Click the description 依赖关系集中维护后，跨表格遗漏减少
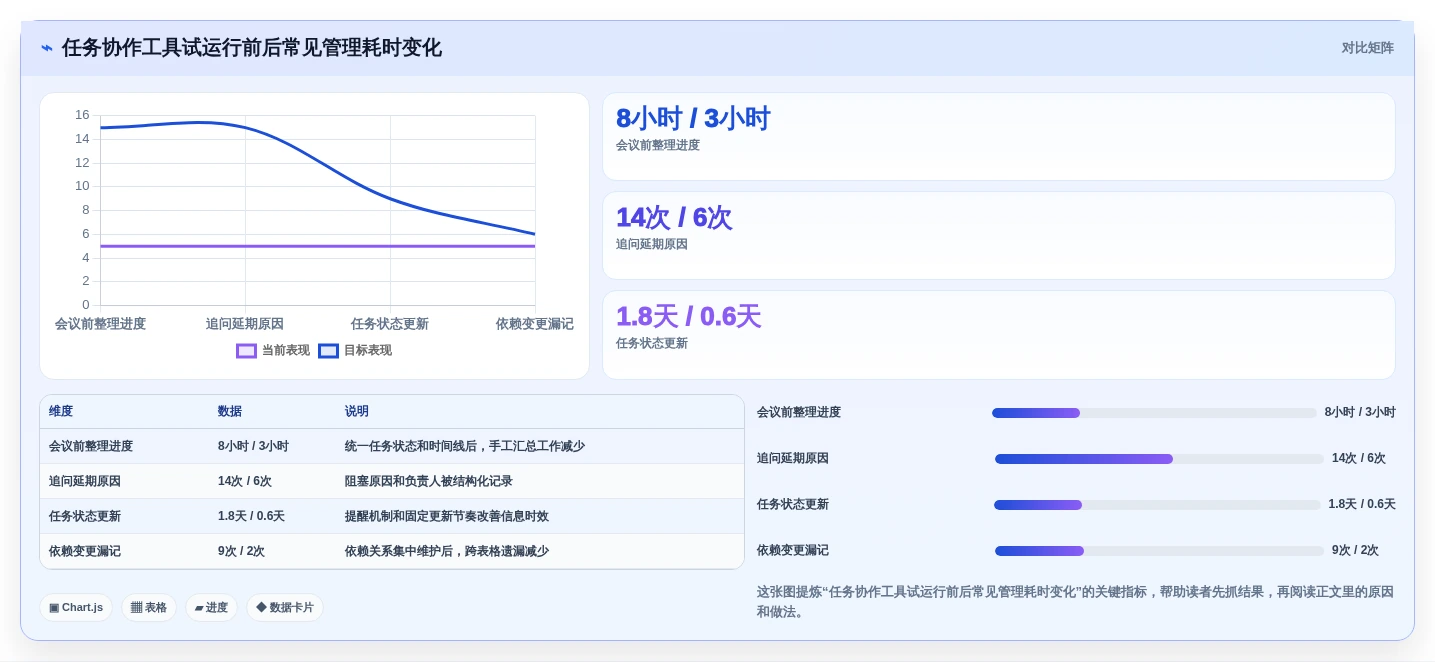 tap(447, 551)
